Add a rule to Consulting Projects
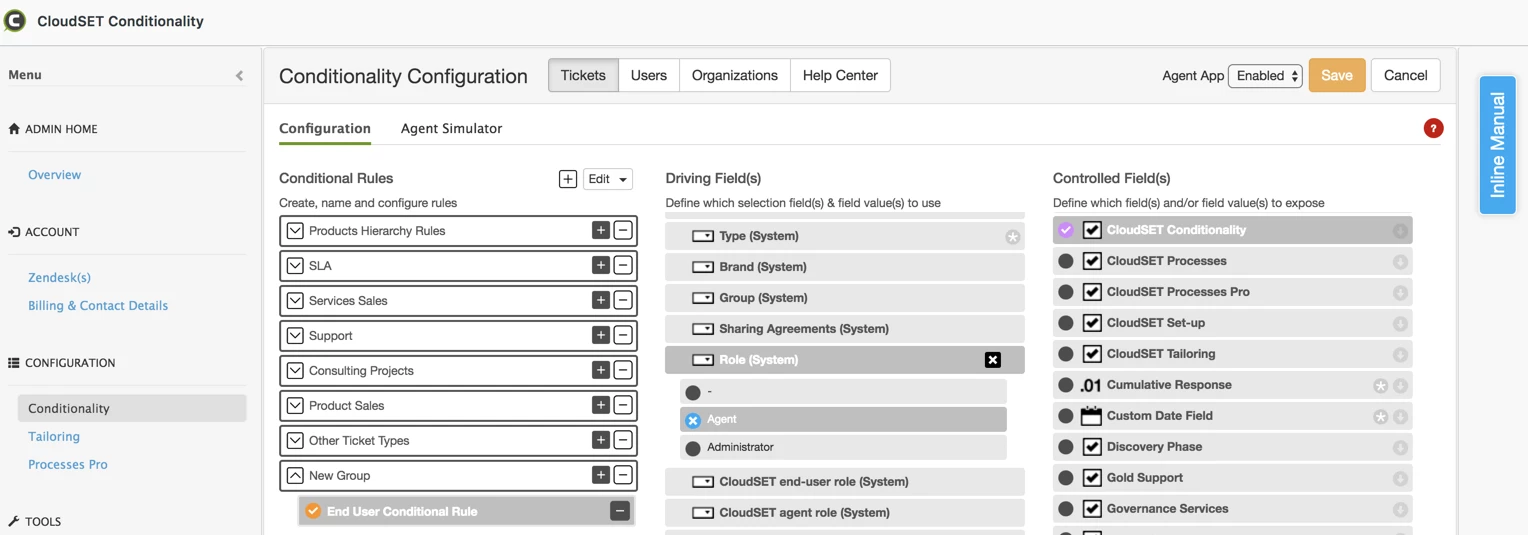 (600, 371)
